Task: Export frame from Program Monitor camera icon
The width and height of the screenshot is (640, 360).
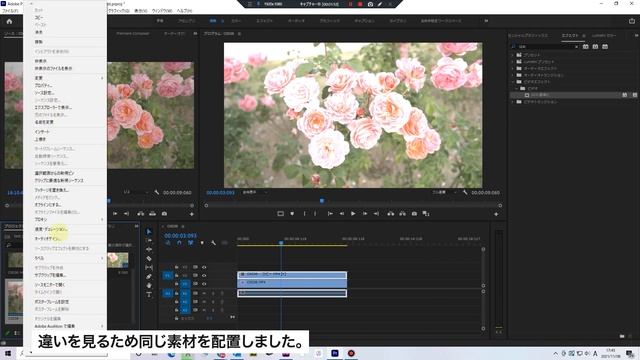Action: (414, 213)
